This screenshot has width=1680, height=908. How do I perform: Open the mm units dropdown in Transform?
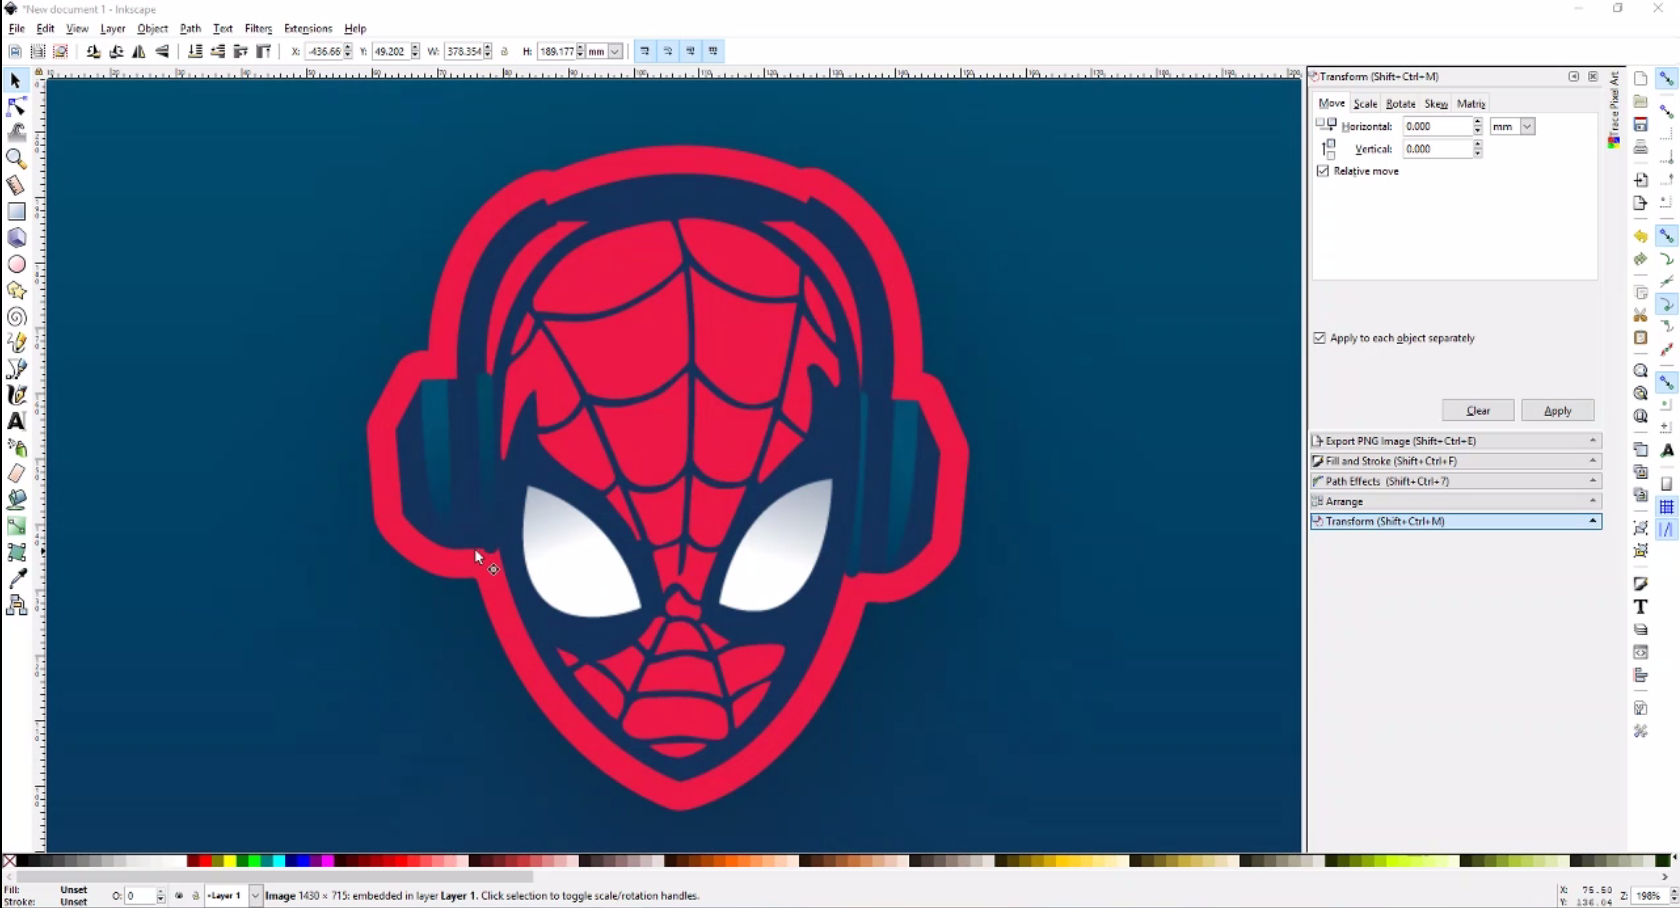coord(1512,126)
